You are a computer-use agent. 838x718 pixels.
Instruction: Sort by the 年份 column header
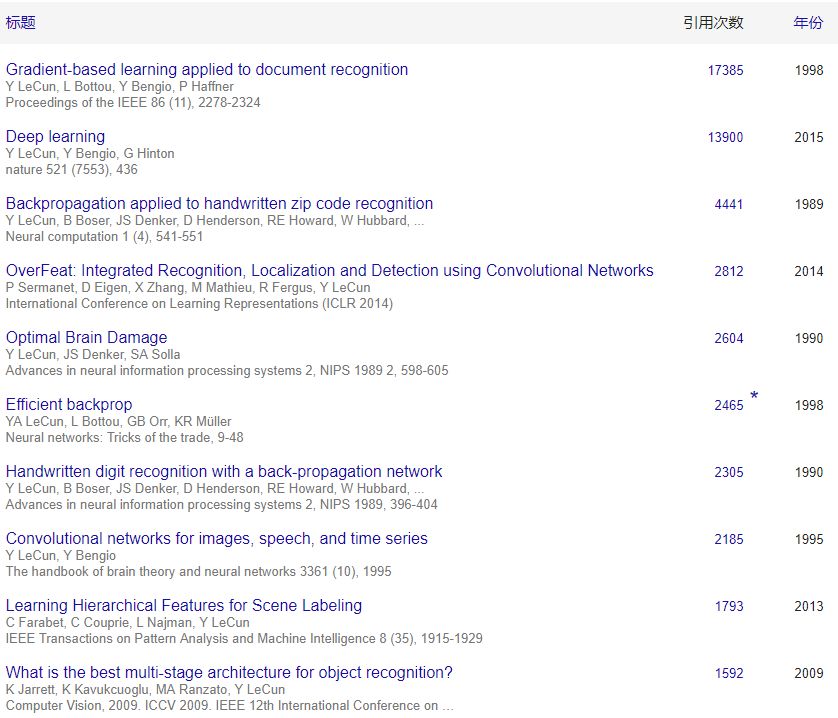808,23
